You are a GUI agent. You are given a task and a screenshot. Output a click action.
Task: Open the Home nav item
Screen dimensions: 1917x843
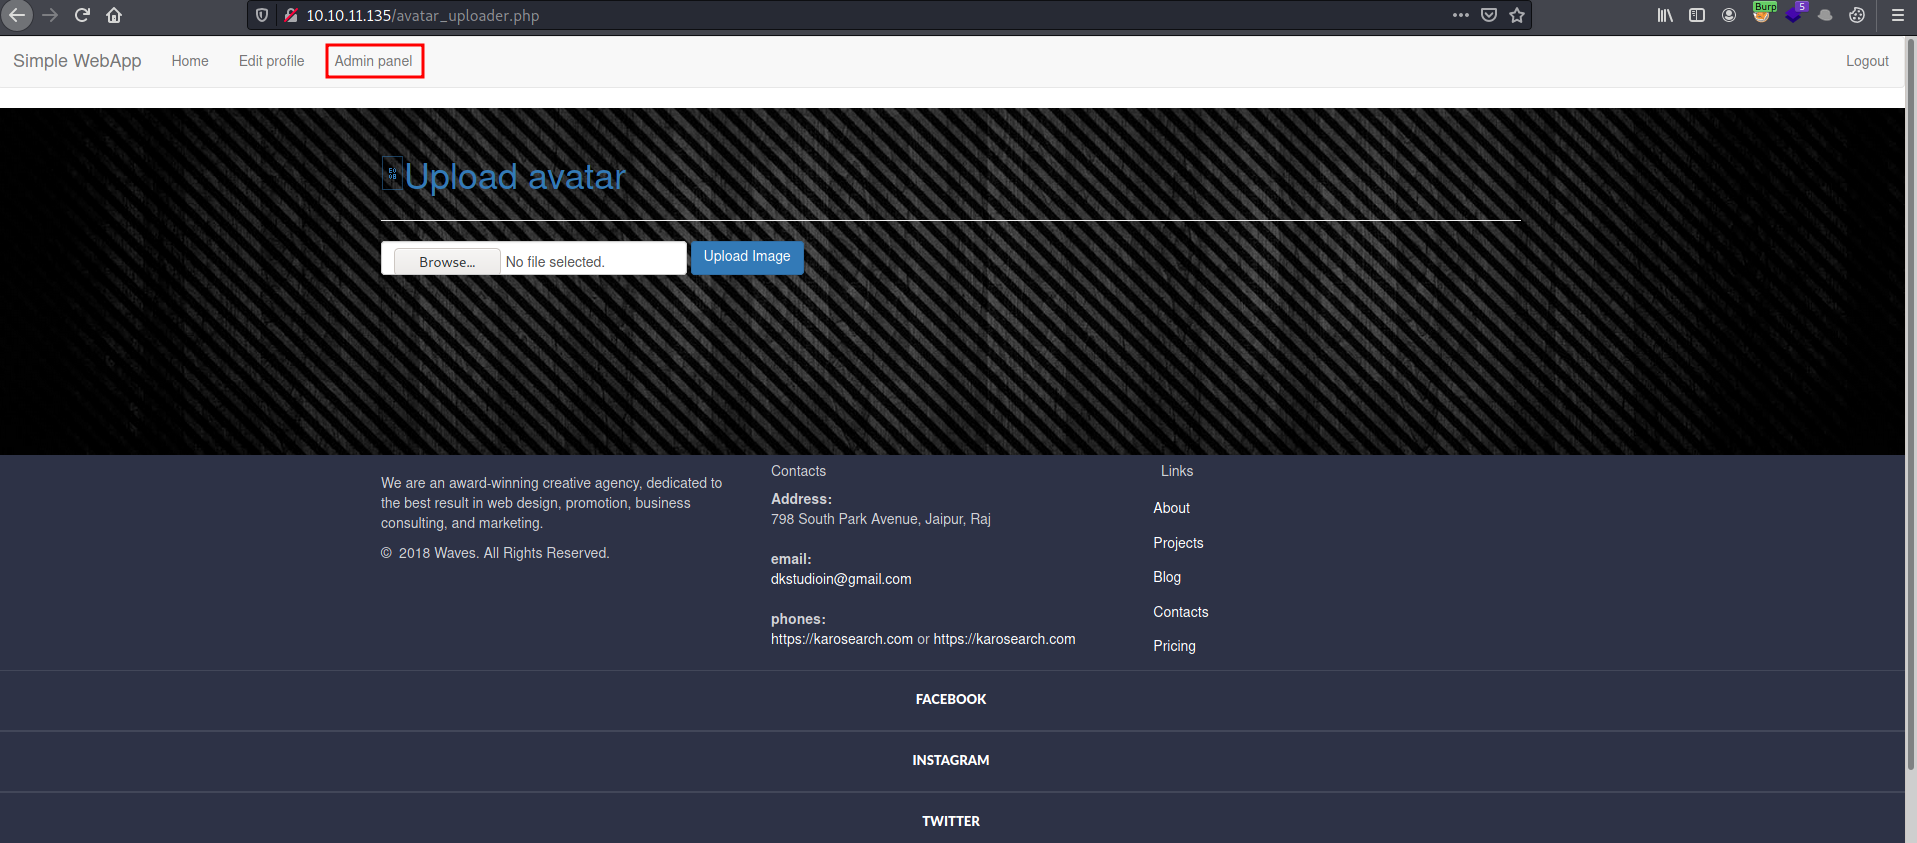190,61
